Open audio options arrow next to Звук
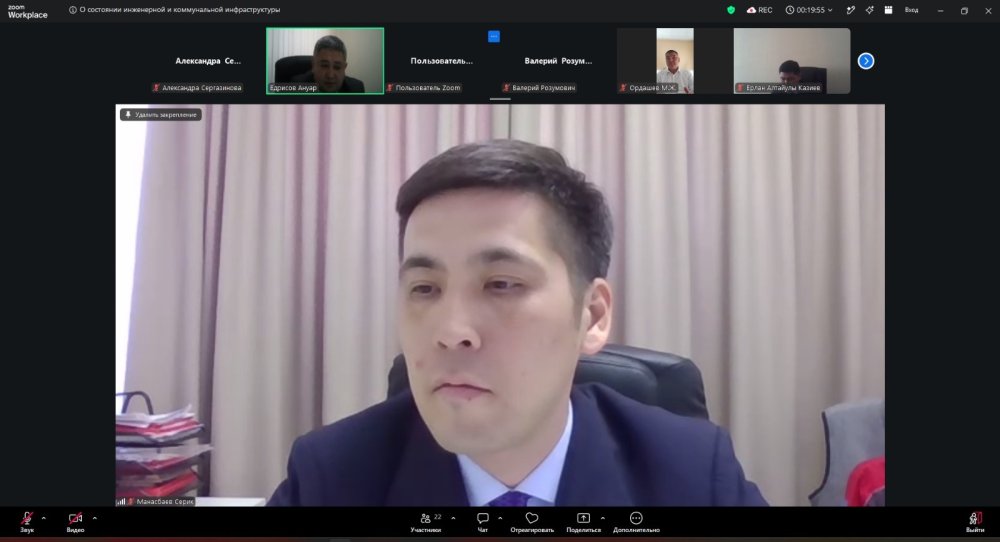1000x542 pixels. [43, 518]
